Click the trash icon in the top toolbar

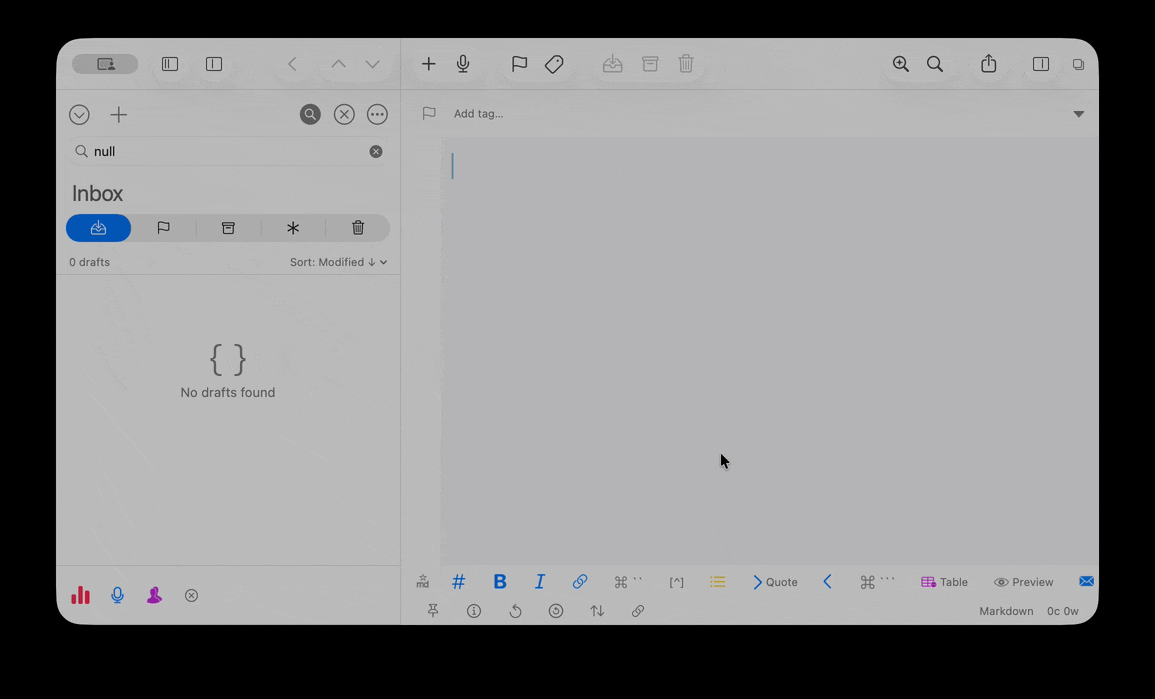pyautogui.click(x=686, y=64)
